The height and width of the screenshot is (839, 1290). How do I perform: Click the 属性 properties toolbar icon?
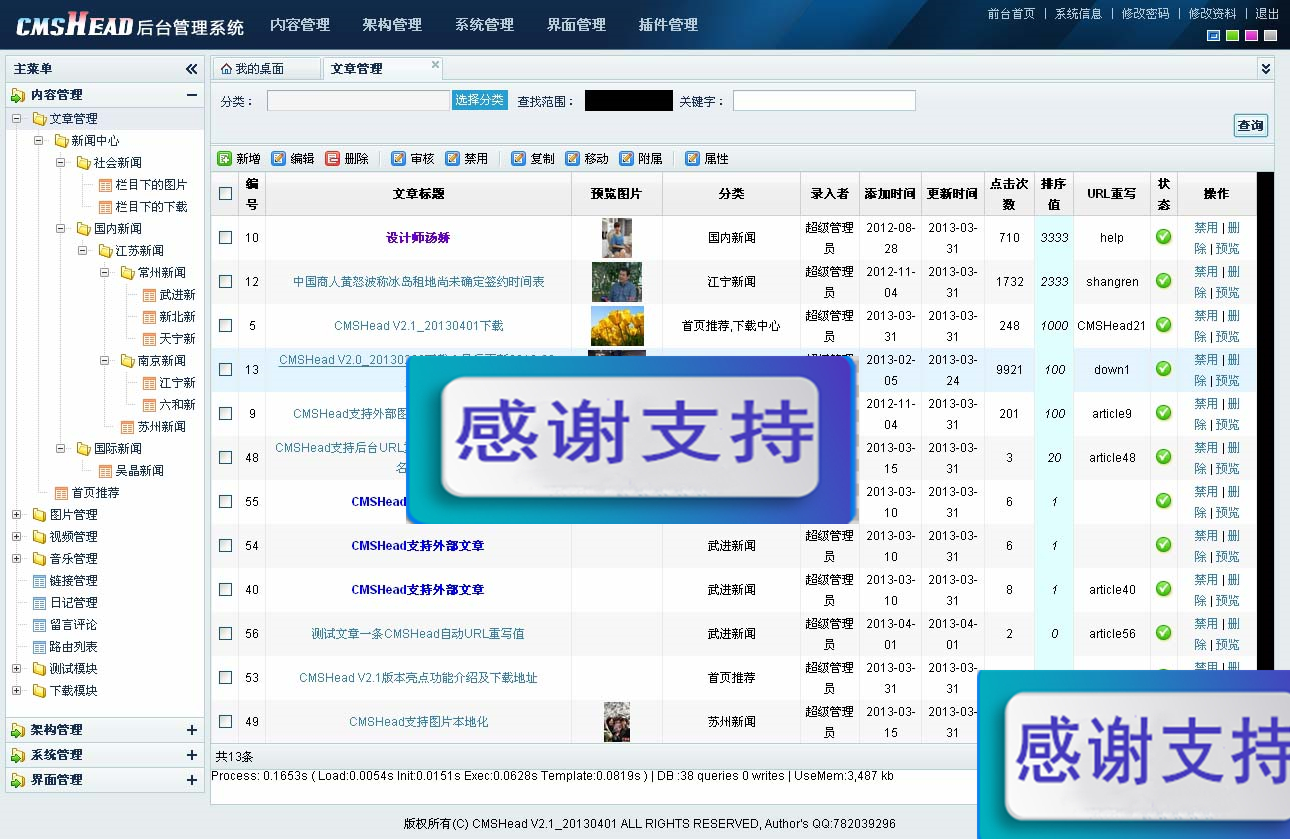tap(693, 158)
